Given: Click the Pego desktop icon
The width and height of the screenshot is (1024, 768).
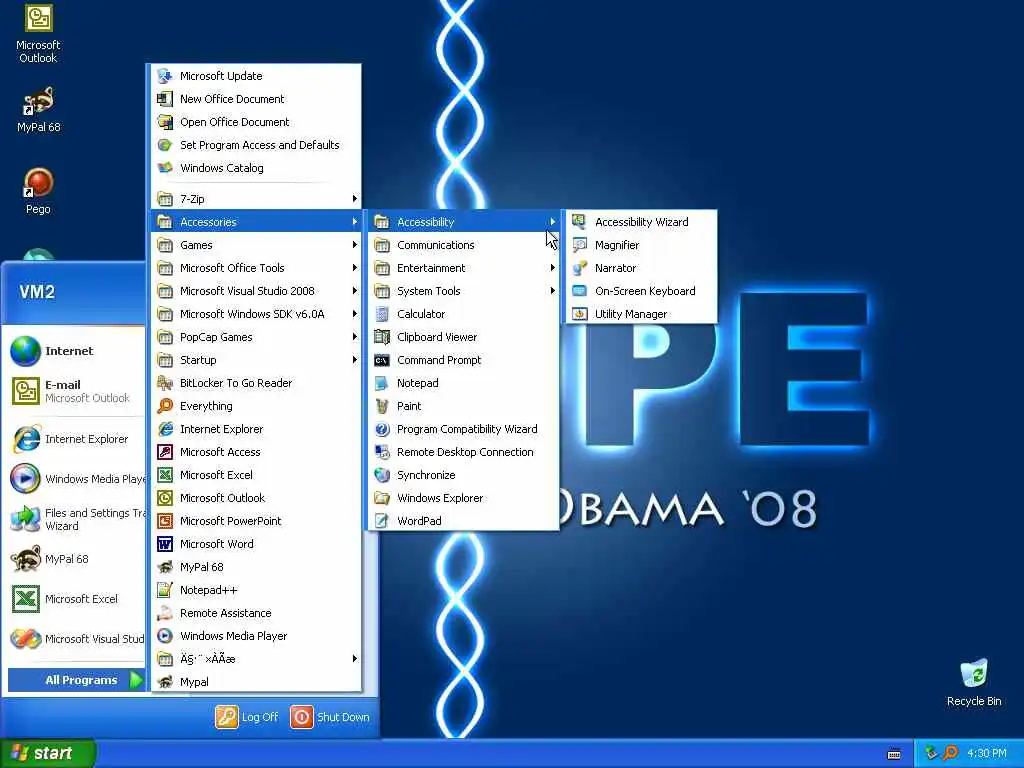Looking at the screenshot, I should (x=38, y=191).
